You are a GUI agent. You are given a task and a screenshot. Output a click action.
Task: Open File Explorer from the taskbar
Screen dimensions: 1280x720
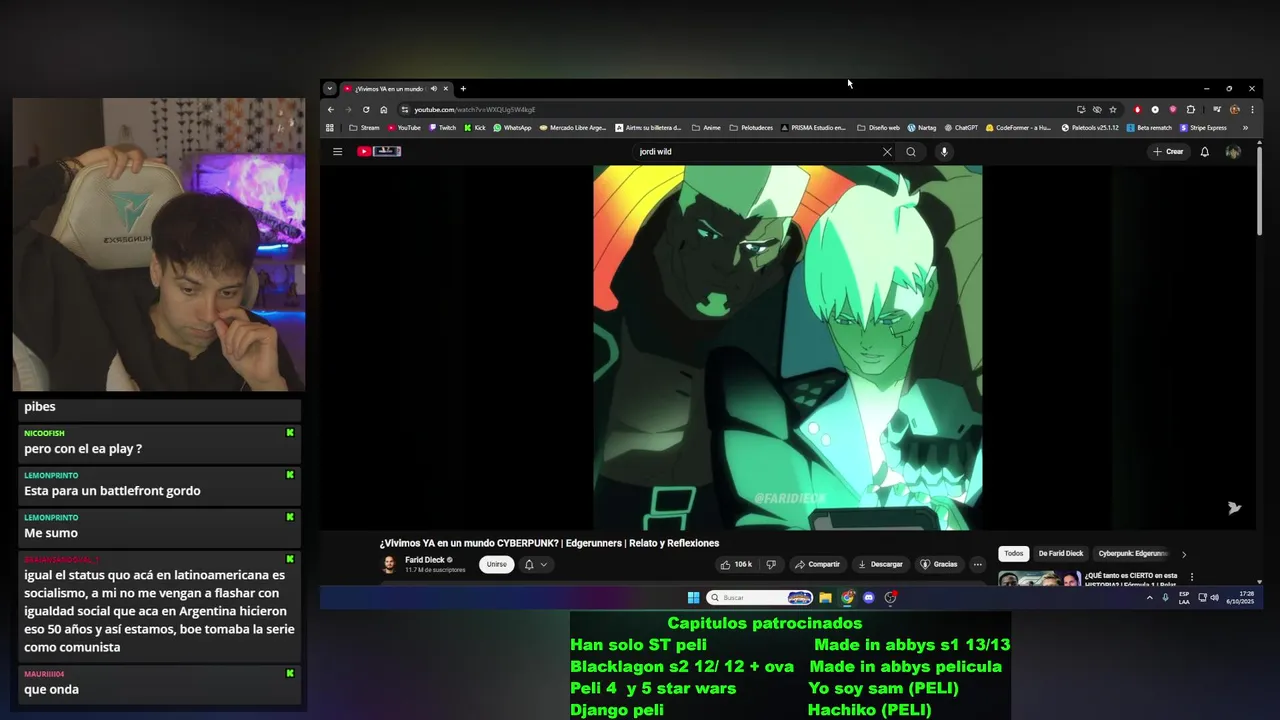click(x=825, y=598)
